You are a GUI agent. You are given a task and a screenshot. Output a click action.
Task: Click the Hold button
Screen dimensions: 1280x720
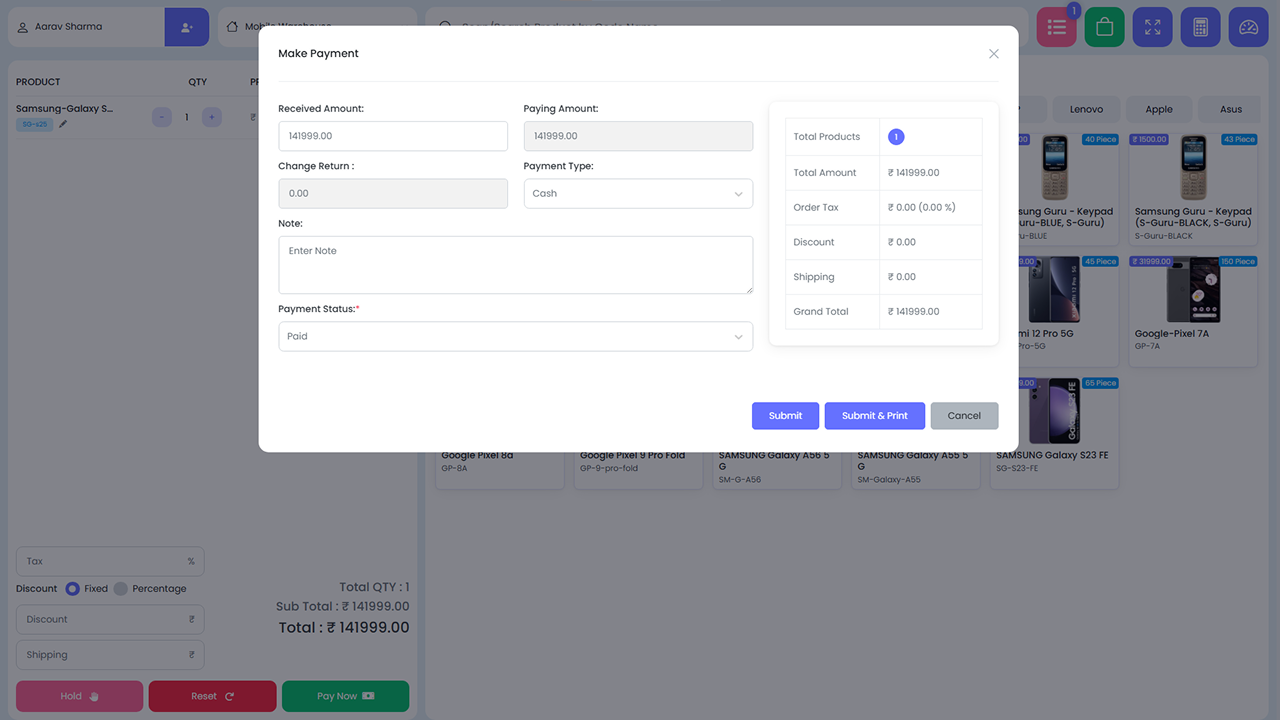[x=79, y=696]
